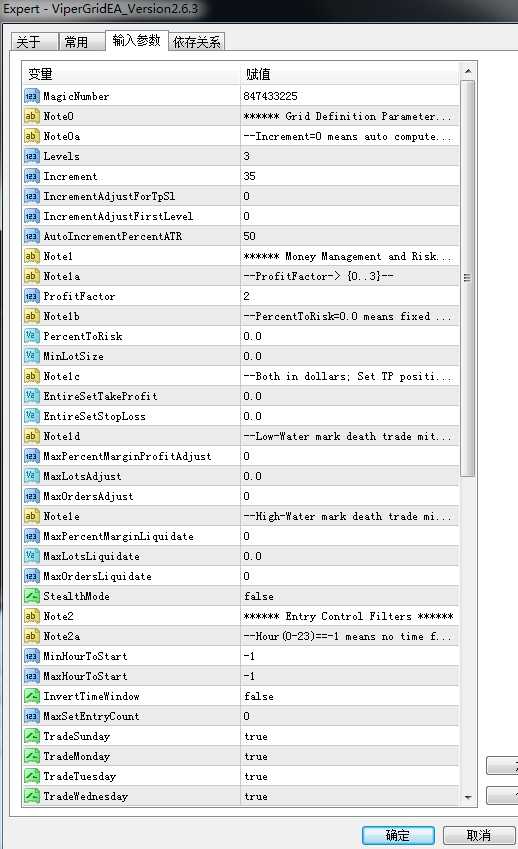
Task: Click the Note0 string type icon
Action: 31,116
